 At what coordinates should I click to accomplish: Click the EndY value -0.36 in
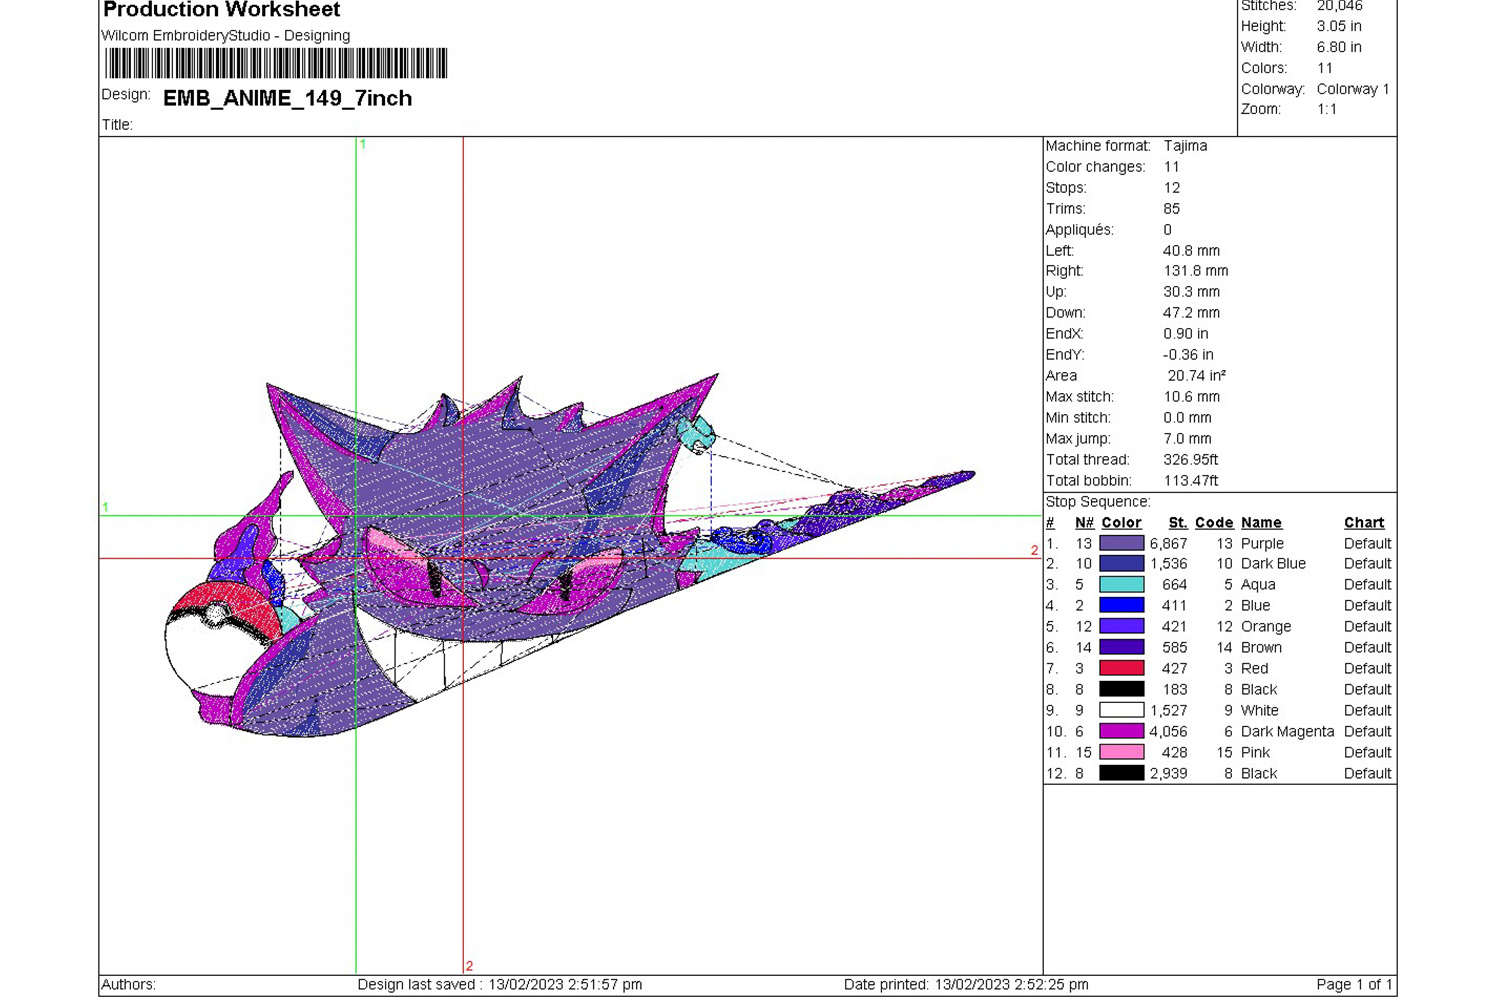[1188, 355]
